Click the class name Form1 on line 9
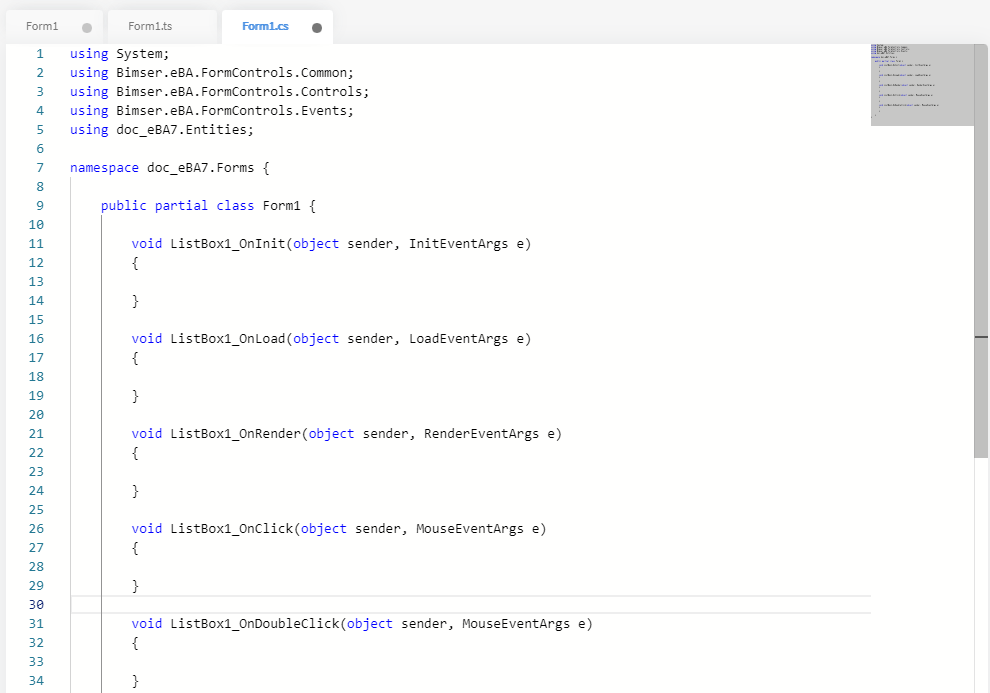Image resolution: width=990 pixels, height=693 pixels. tap(282, 205)
